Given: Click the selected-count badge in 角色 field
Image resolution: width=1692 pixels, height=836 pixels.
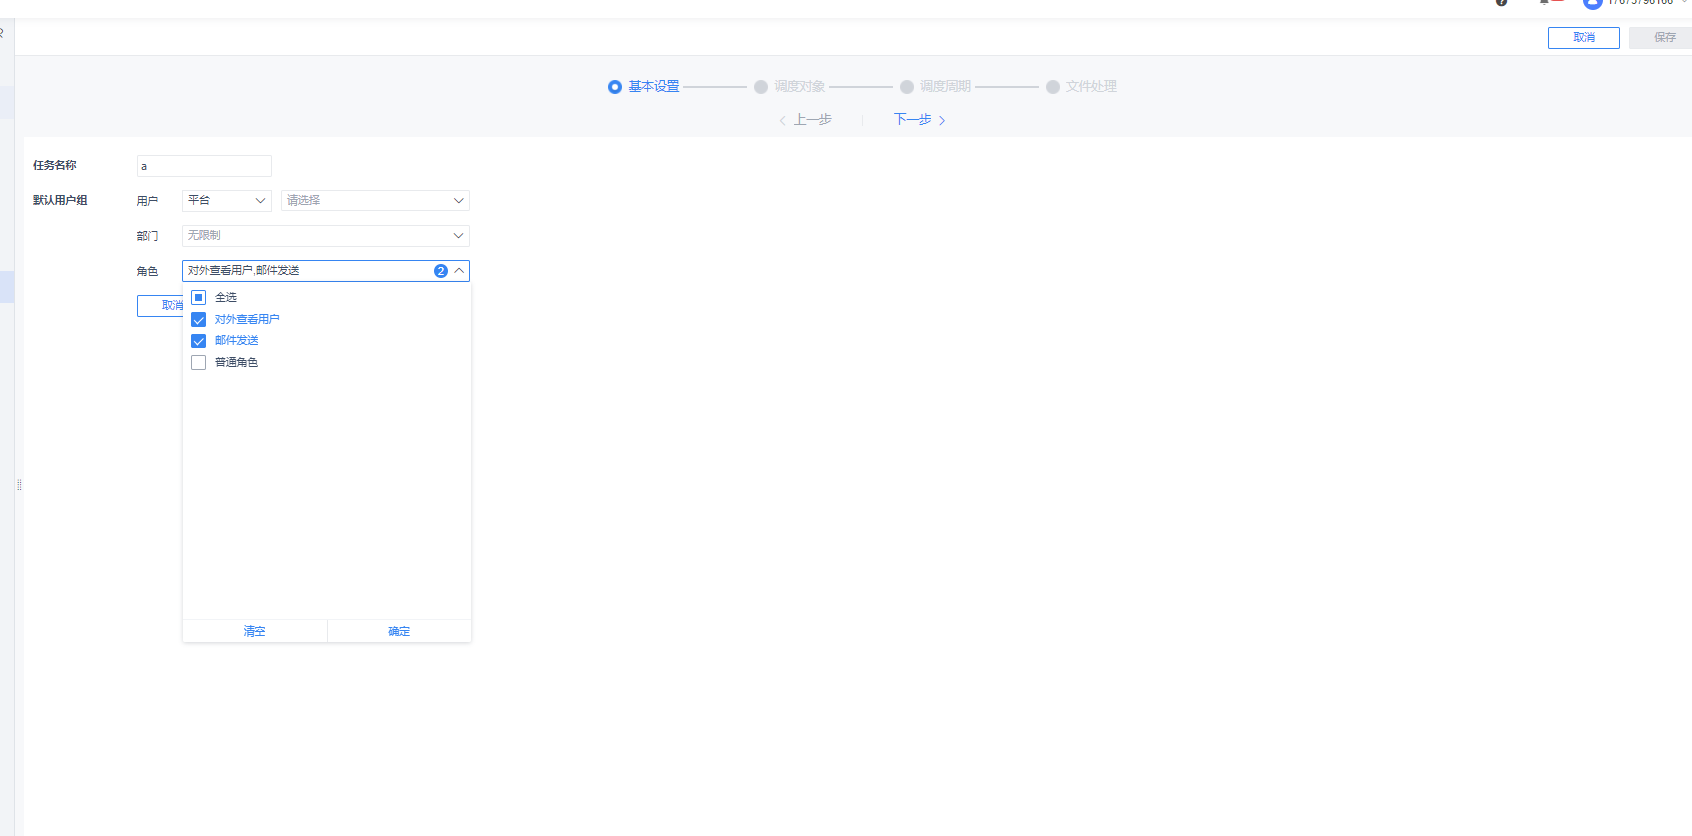Looking at the screenshot, I should pyautogui.click(x=441, y=271).
